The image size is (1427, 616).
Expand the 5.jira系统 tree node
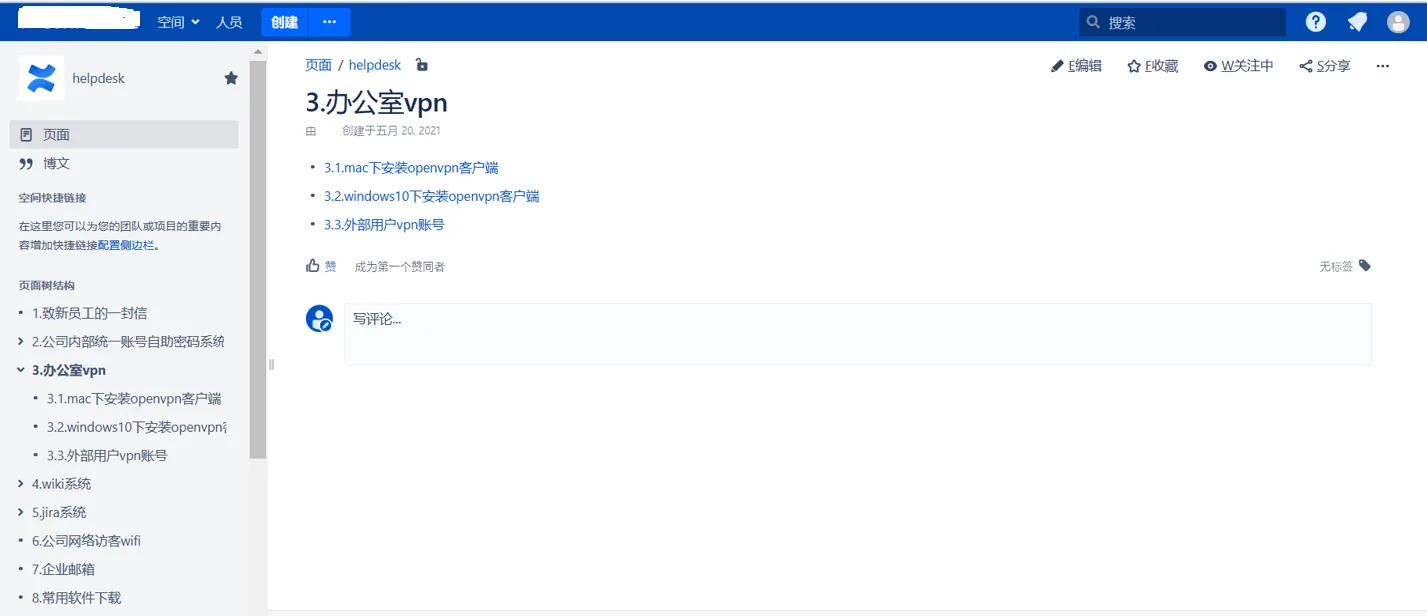pos(21,512)
